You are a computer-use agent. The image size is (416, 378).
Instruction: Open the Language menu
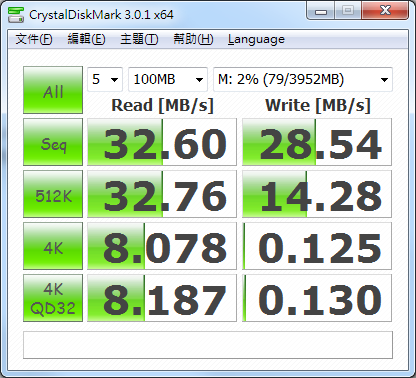[x=256, y=39]
